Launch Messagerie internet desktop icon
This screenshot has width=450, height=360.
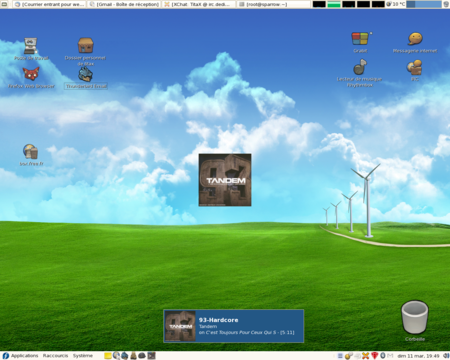pos(415,39)
